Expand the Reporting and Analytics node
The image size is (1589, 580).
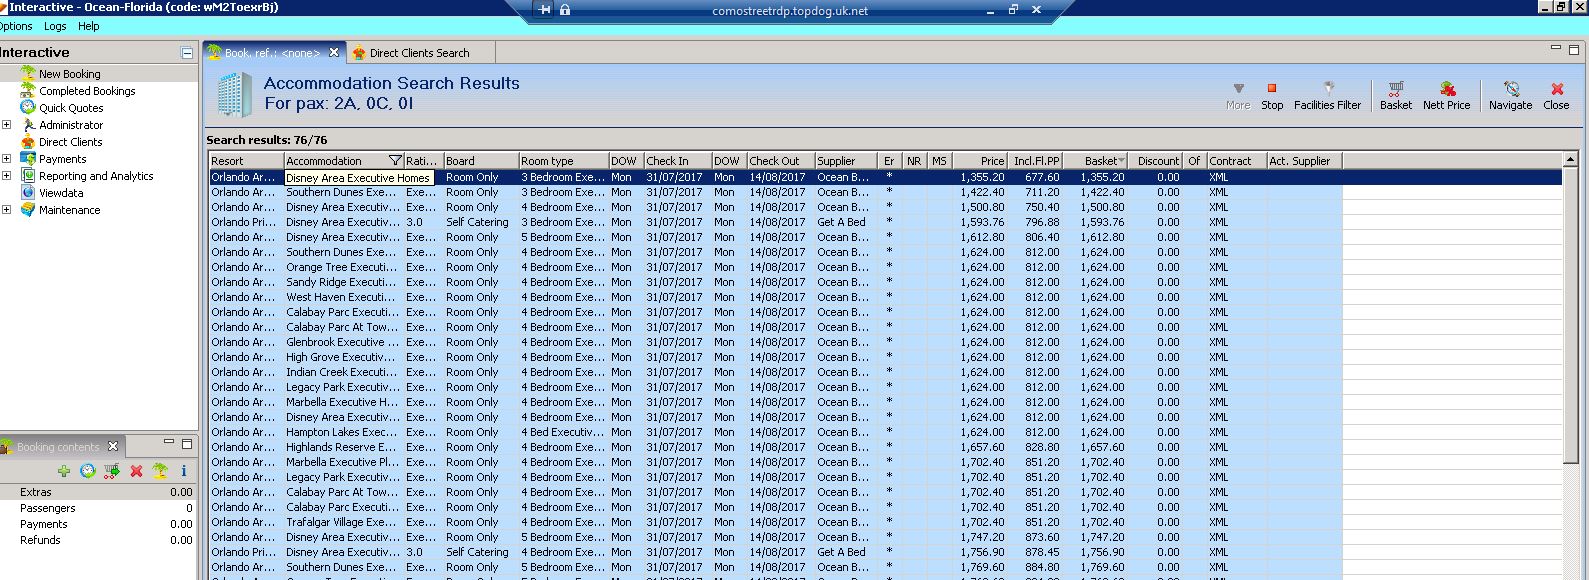(7, 176)
